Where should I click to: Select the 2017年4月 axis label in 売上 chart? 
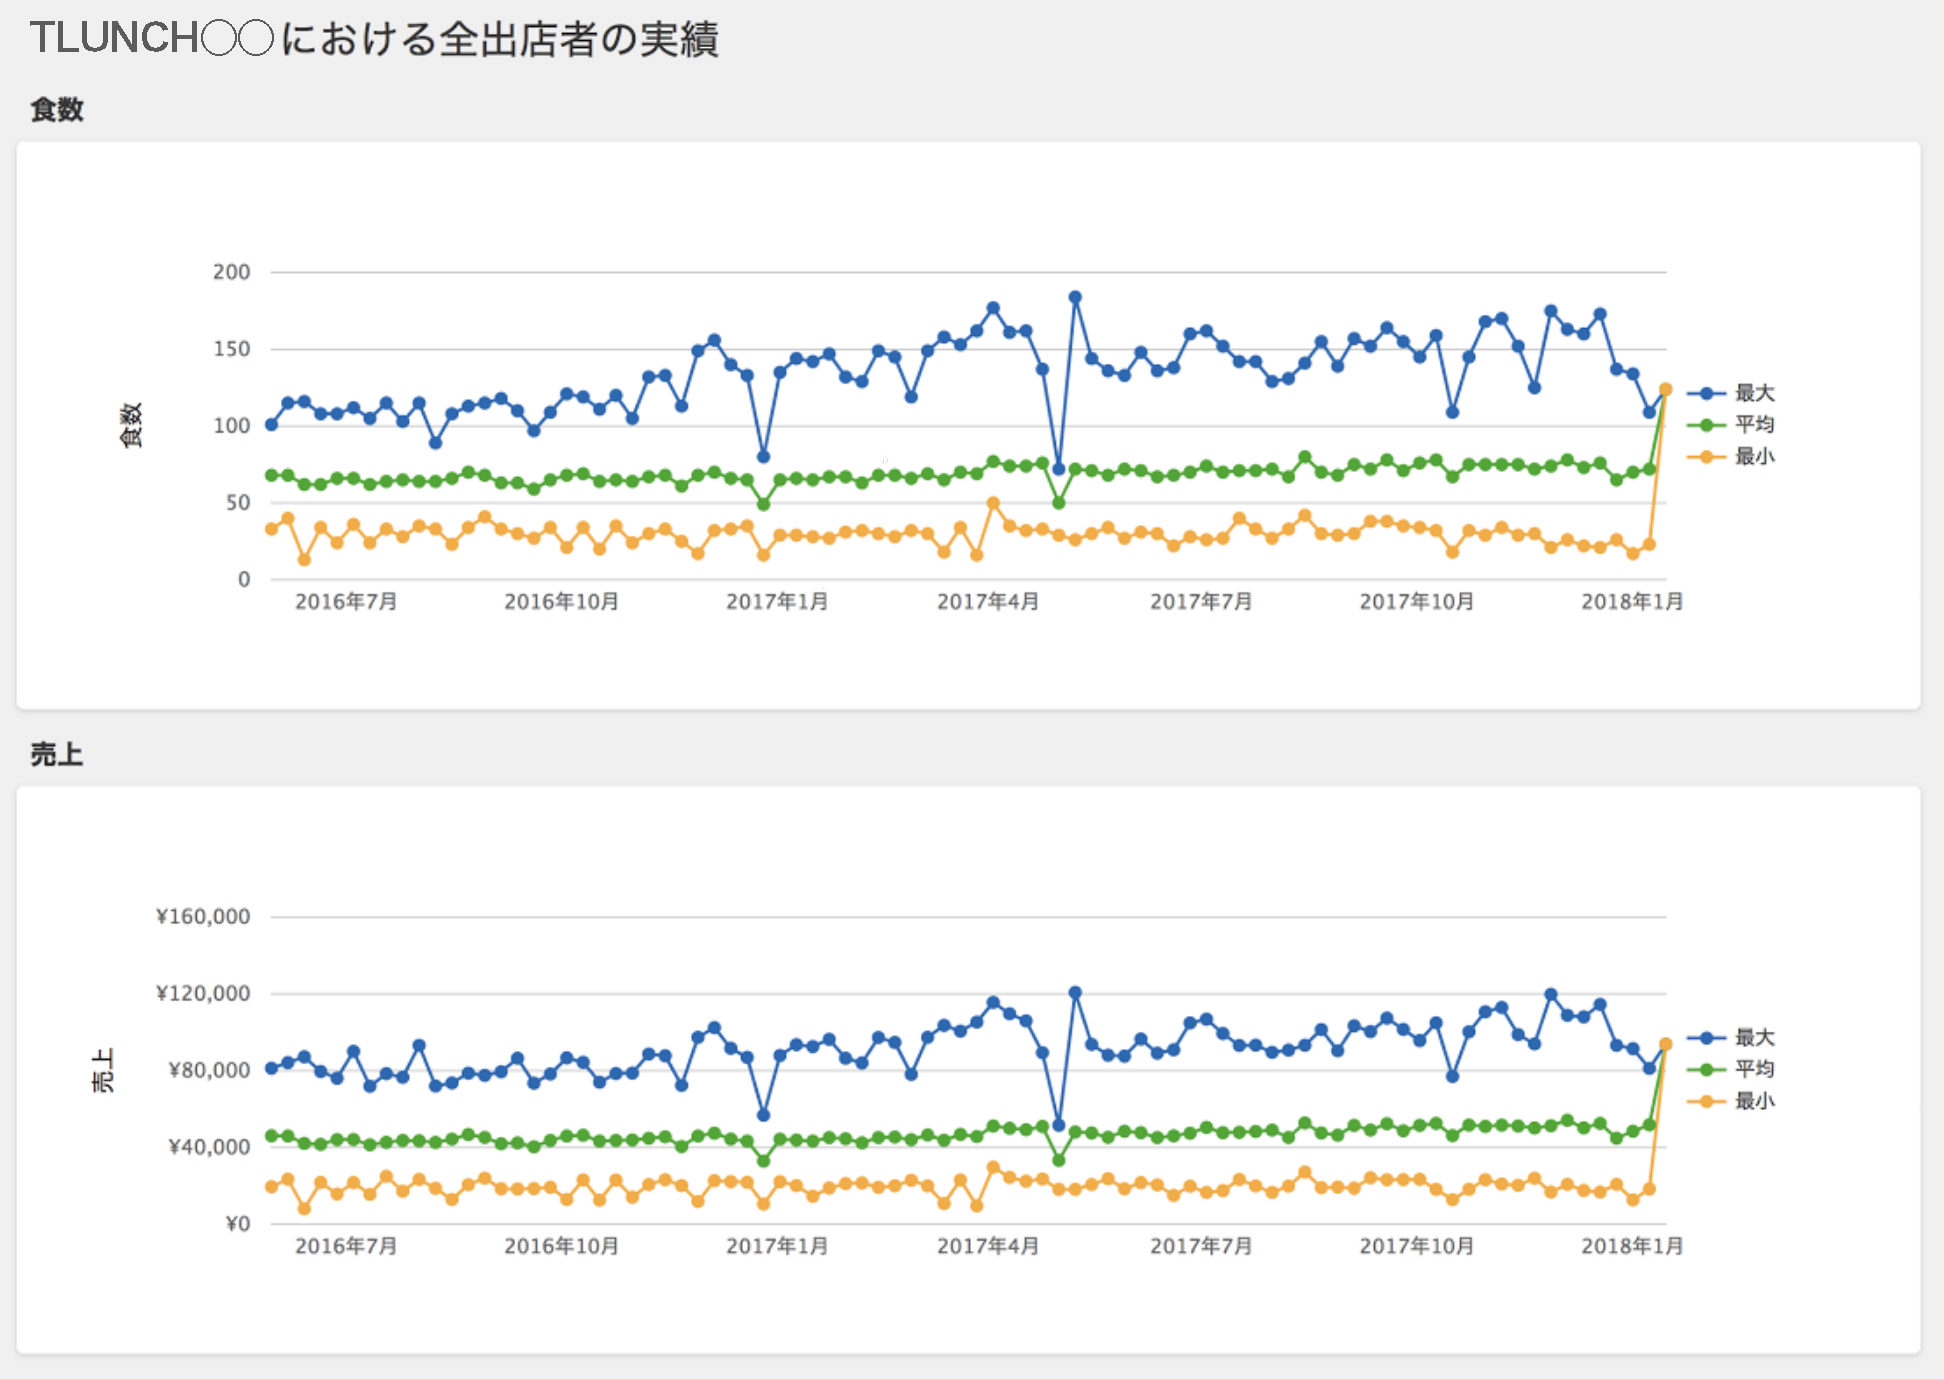(988, 1246)
